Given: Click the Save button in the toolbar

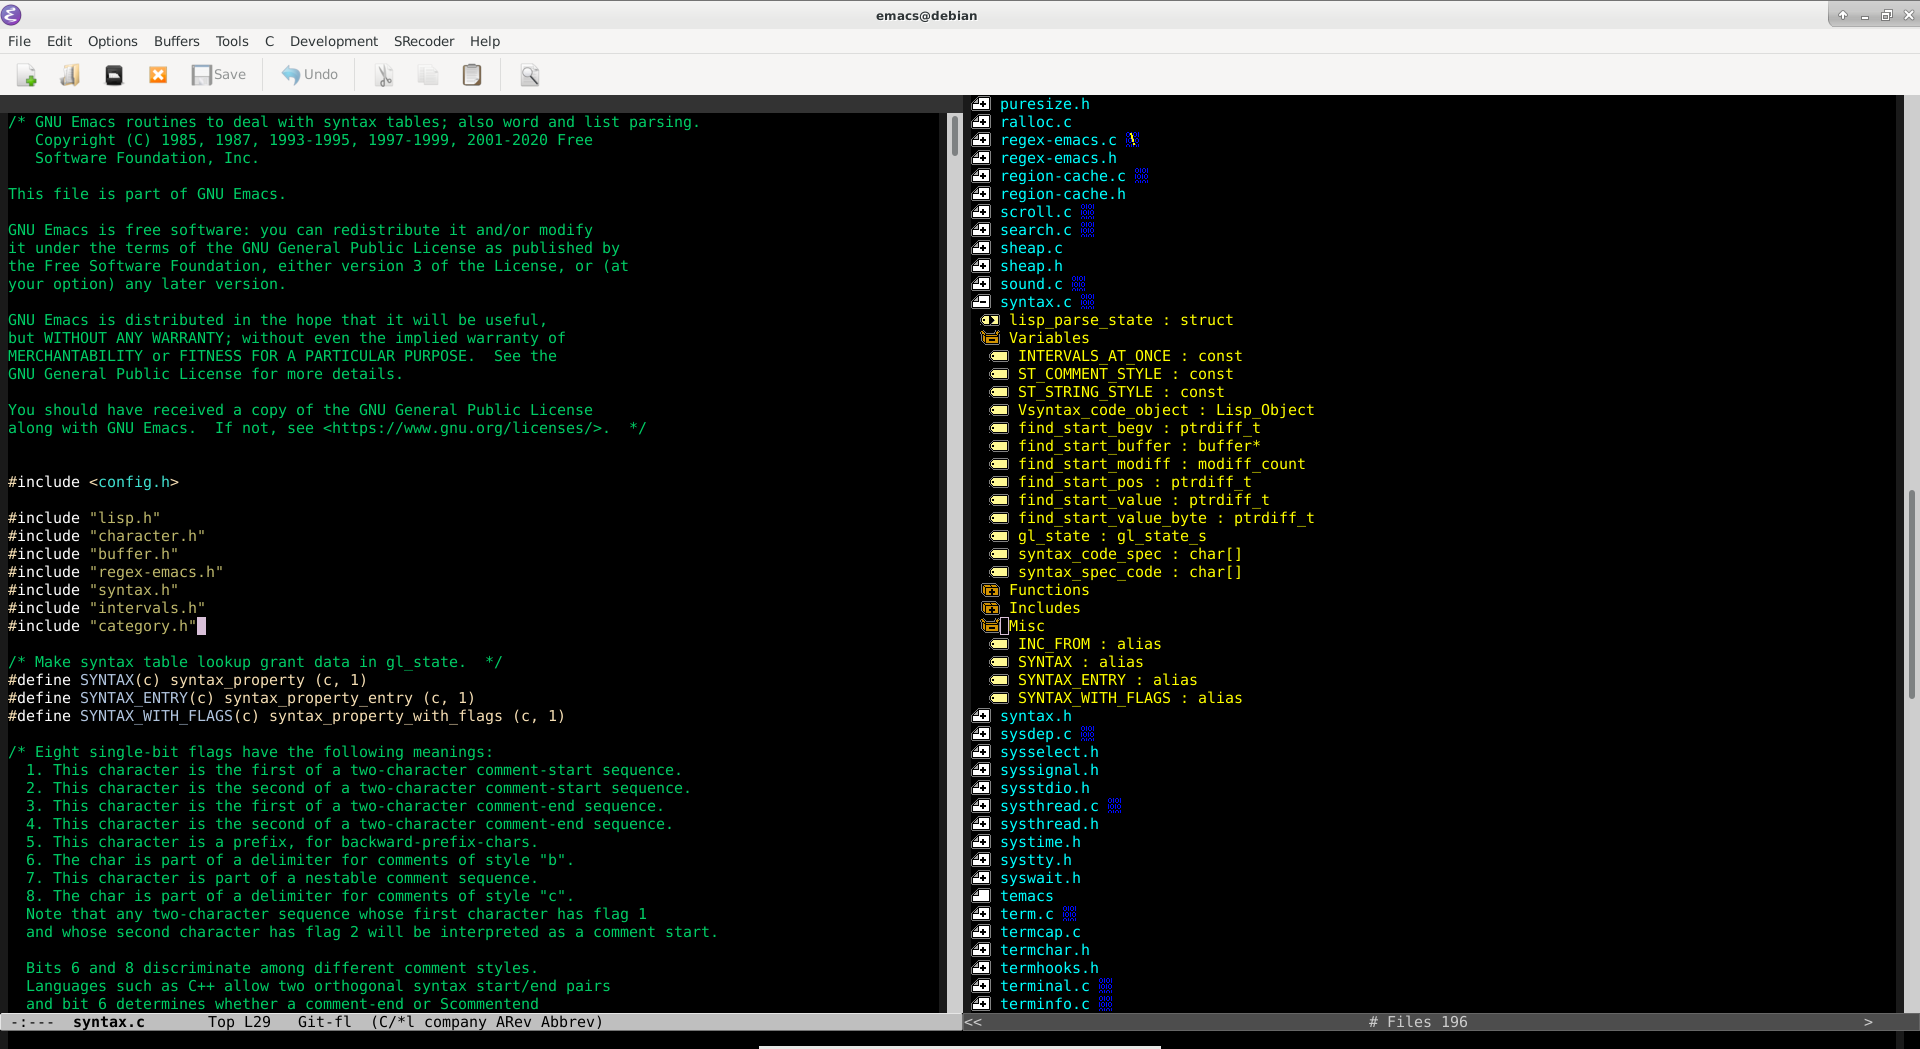Looking at the screenshot, I should [218, 75].
